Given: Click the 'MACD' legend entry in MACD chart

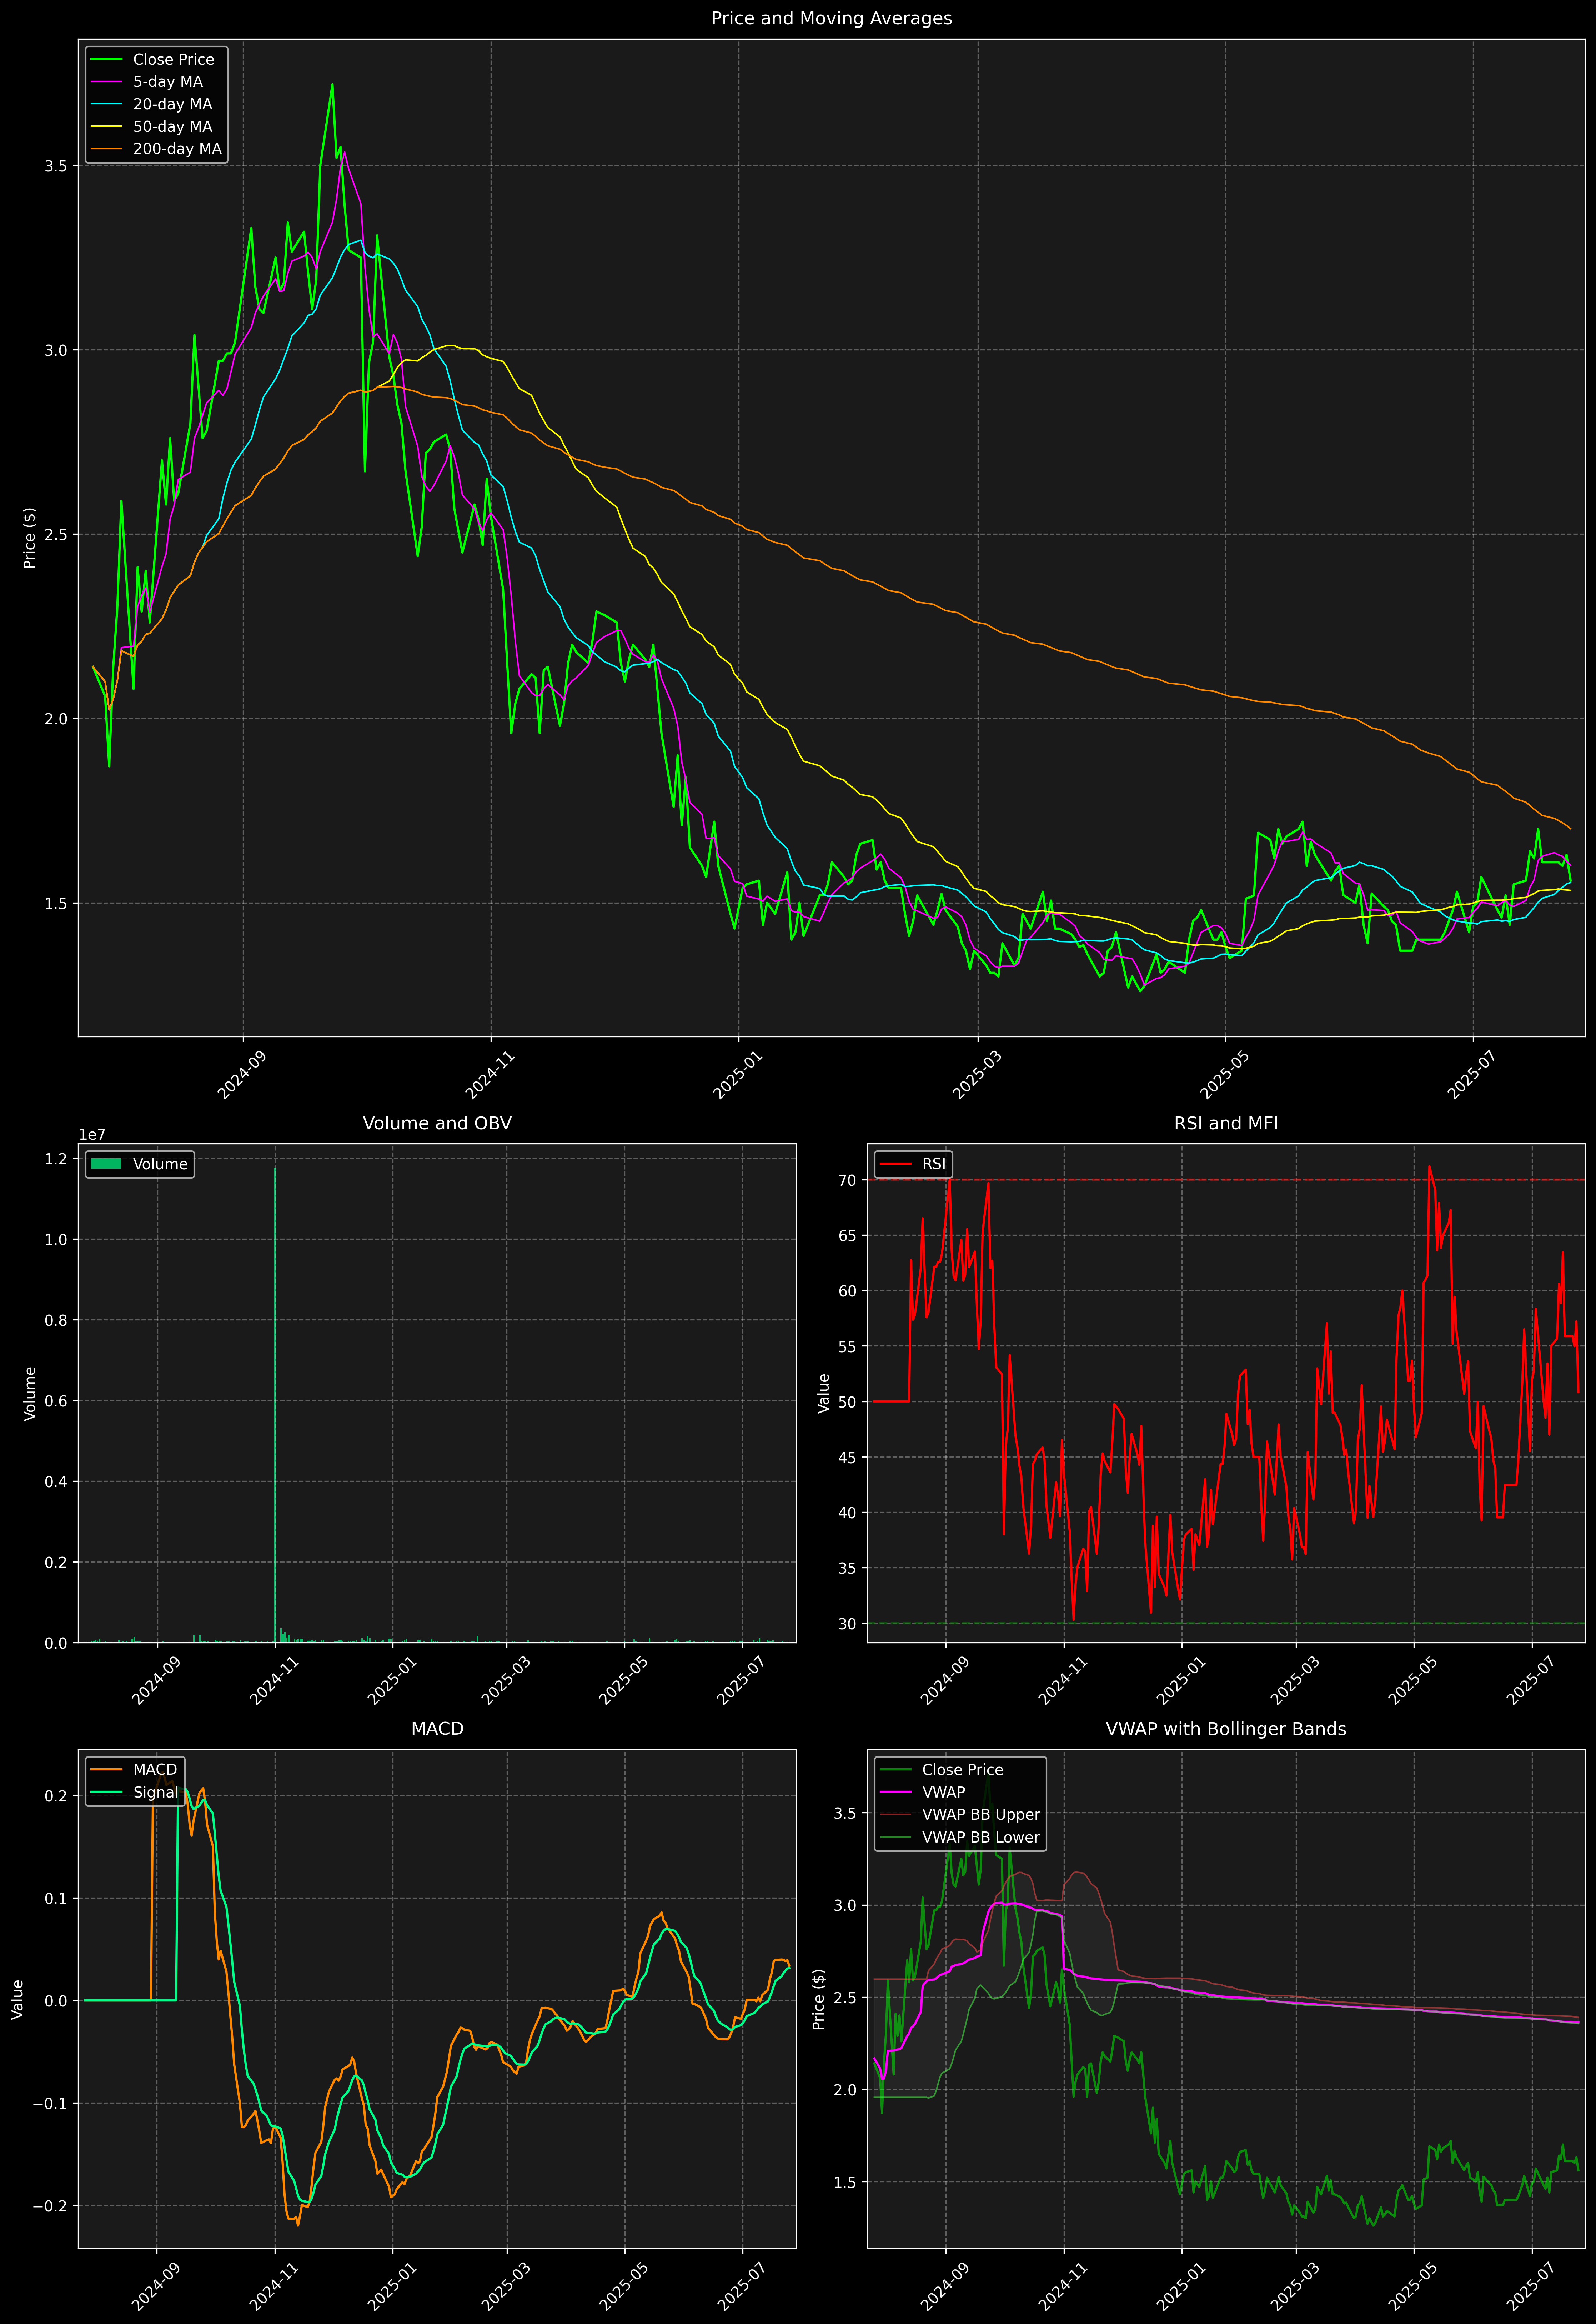Looking at the screenshot, I should point(155,1770).
